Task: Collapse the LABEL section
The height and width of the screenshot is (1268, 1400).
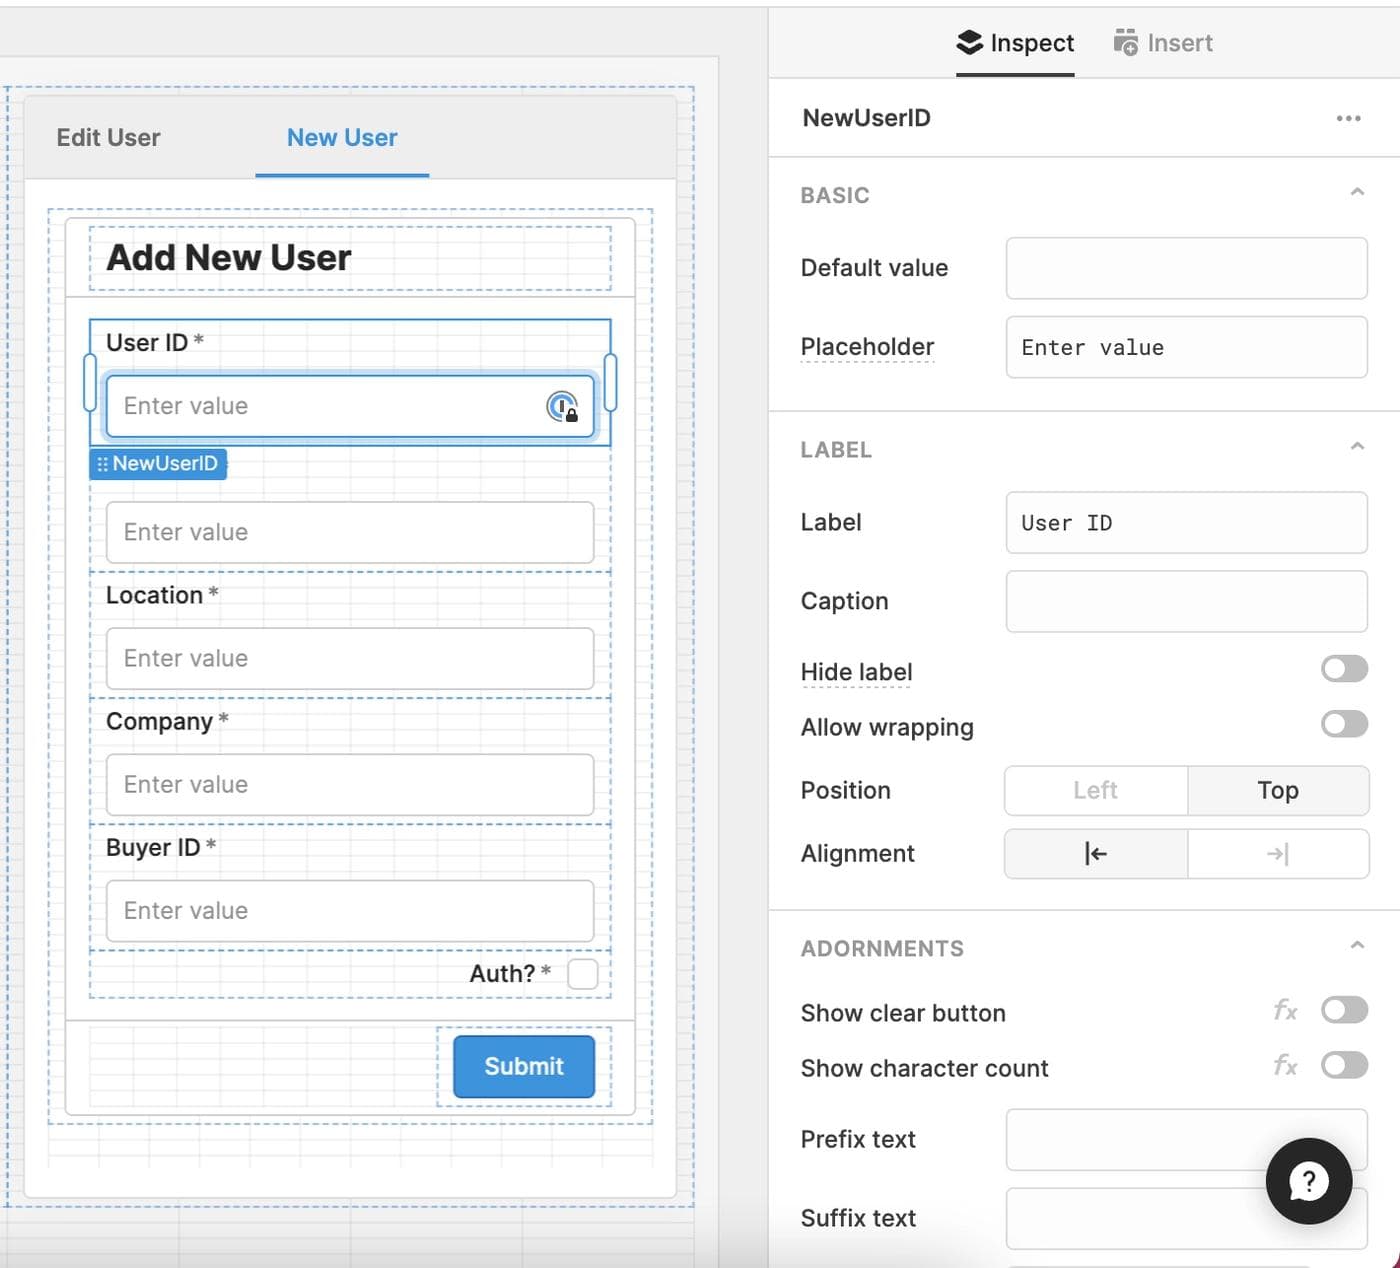Action: tap(1356, 447)
